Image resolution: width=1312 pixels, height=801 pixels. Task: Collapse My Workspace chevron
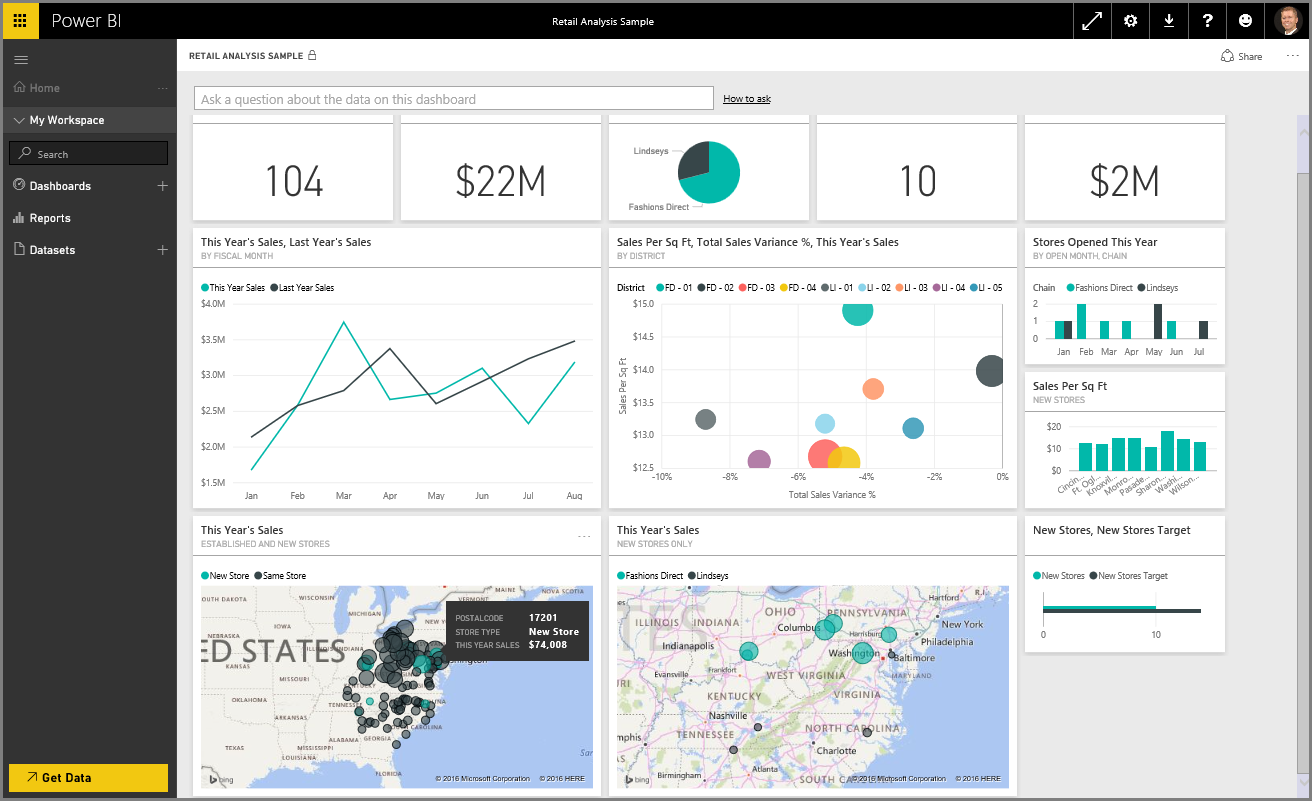(19, 120)
